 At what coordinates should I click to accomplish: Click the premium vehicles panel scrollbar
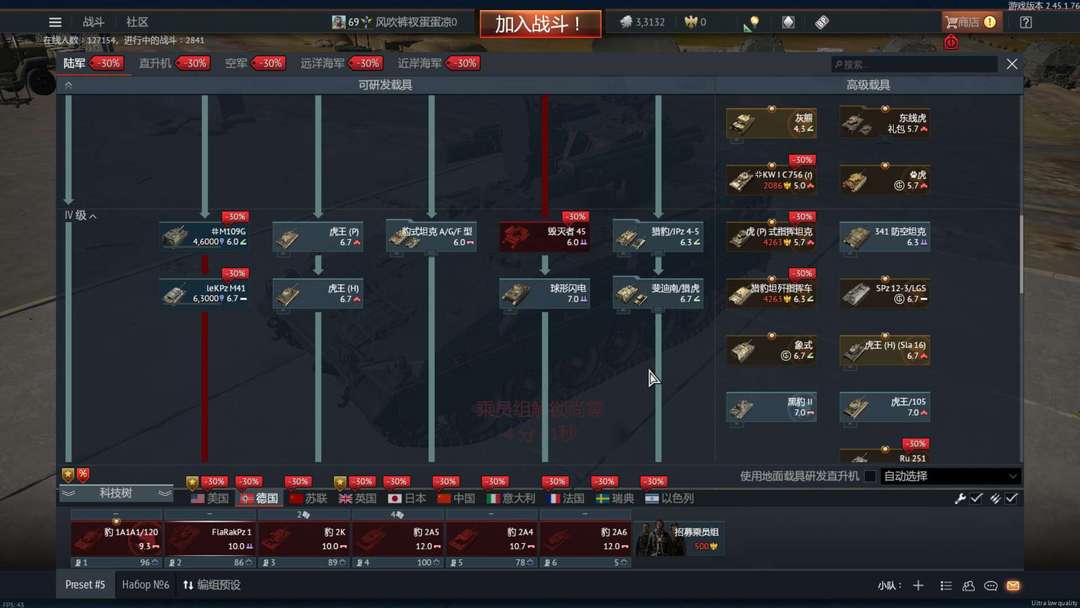pos(1021,253)
